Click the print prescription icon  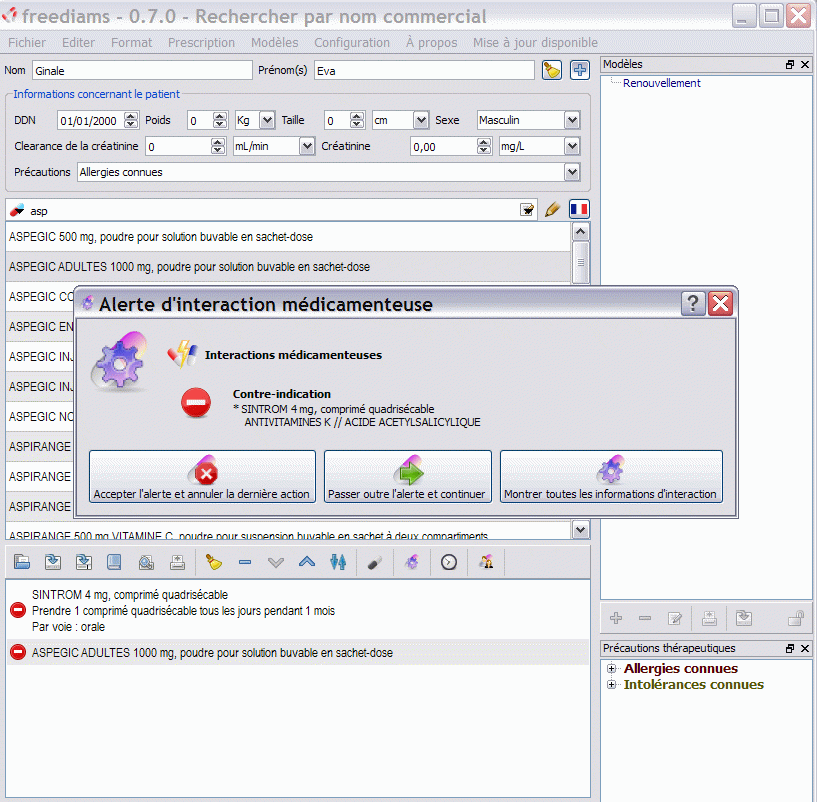click(x=177, y=562)
